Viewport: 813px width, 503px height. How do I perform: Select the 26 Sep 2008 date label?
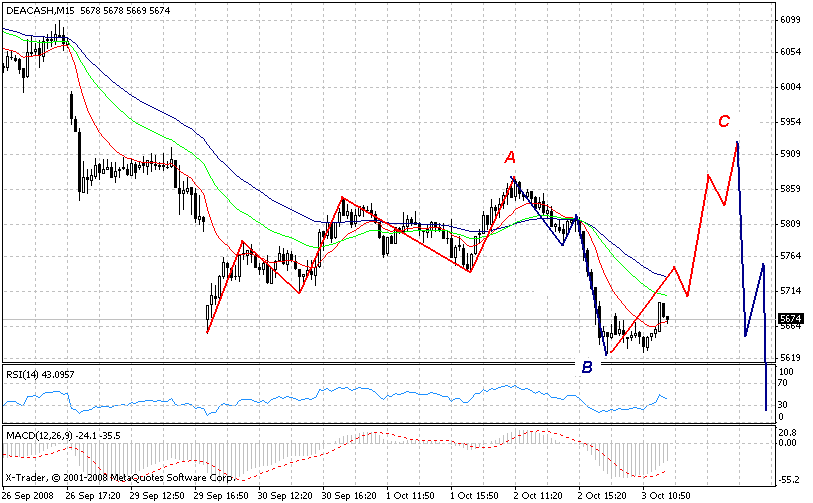click(x=29, y=495)
